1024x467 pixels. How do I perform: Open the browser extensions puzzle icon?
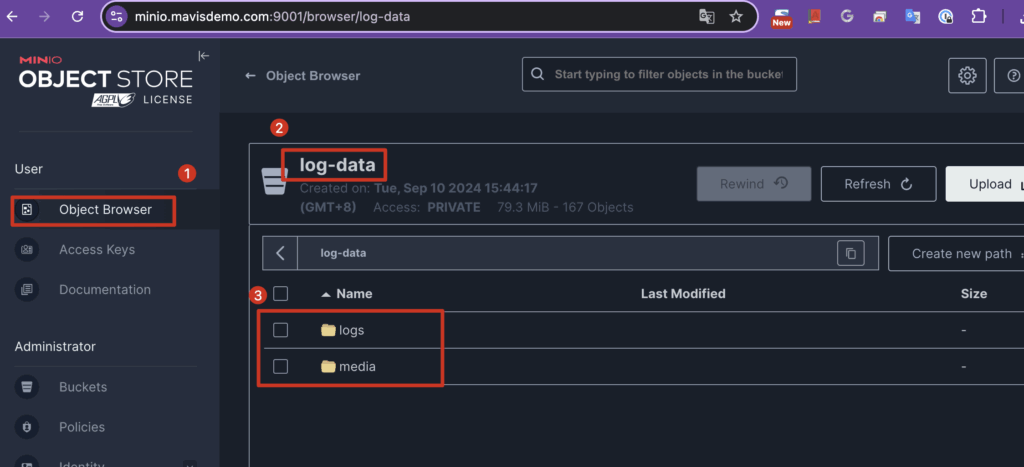pyautogui.click(x=979, y=16)
